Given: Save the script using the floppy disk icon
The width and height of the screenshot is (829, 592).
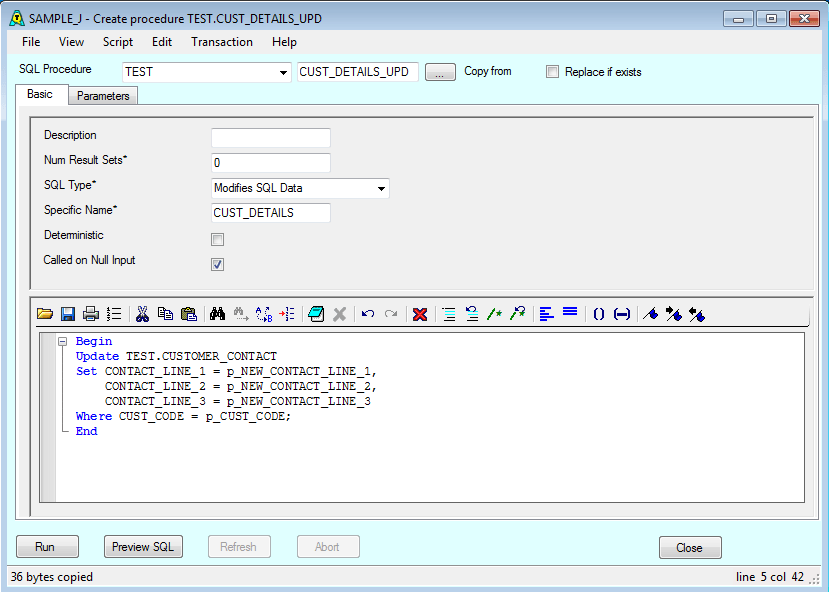Looking at the screenshot, I should 68,314.
